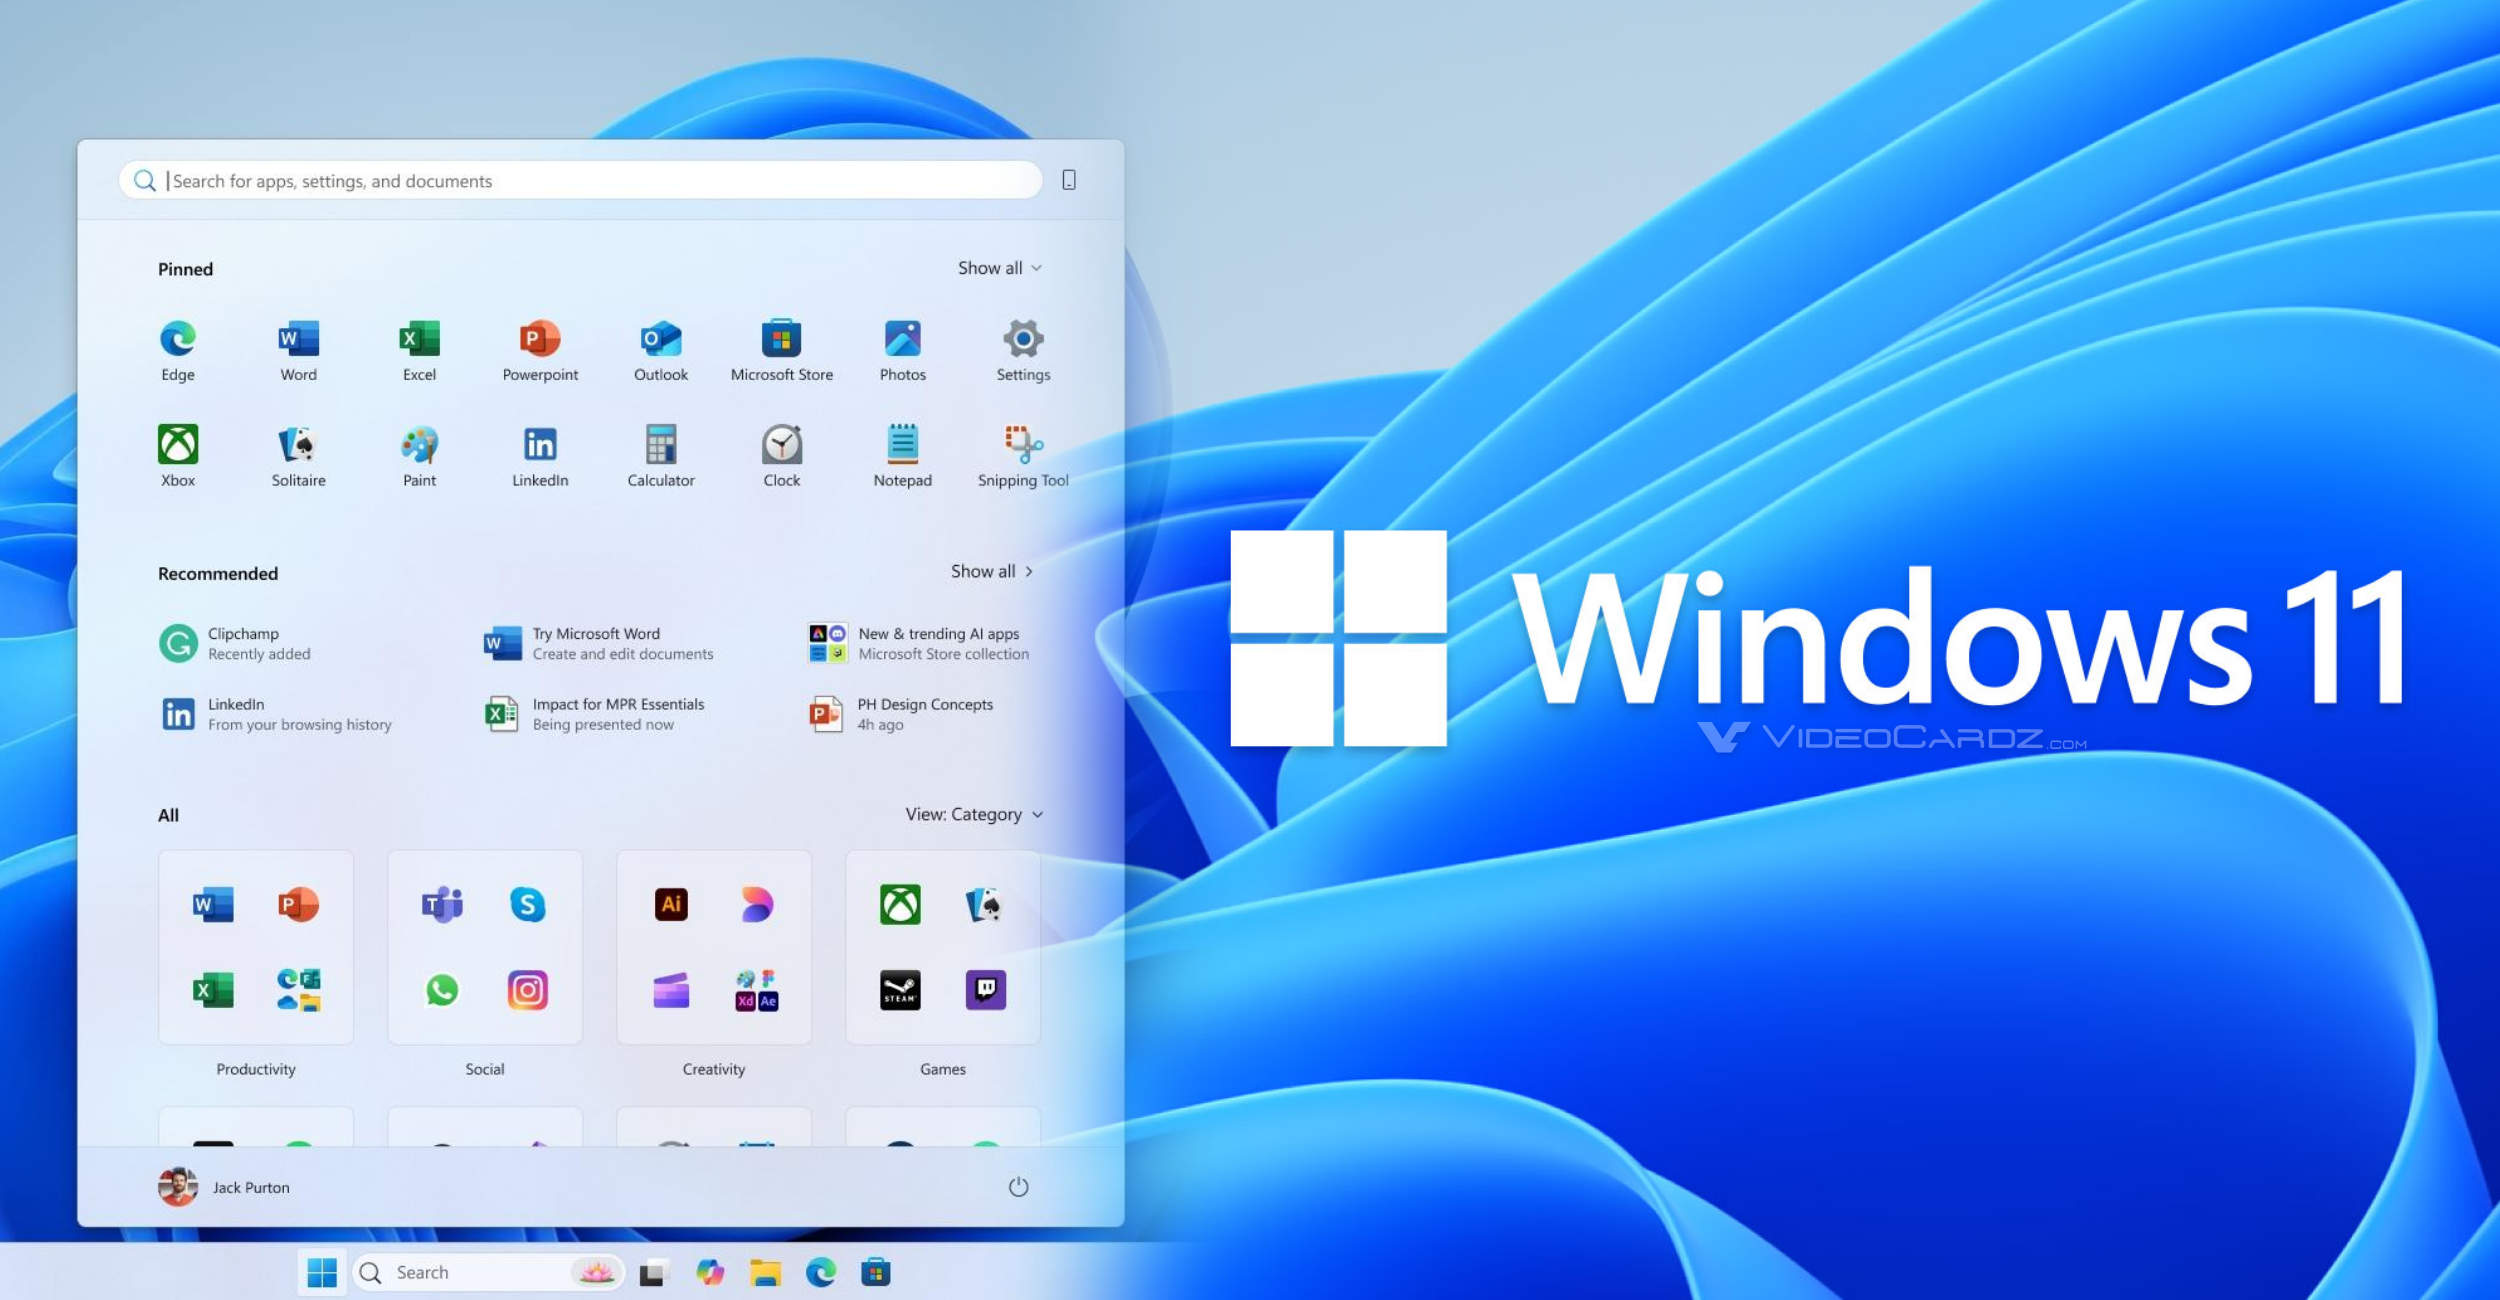2500x1300 pixels.
Task: Open Edge from pinned apps
Action: 178,350
